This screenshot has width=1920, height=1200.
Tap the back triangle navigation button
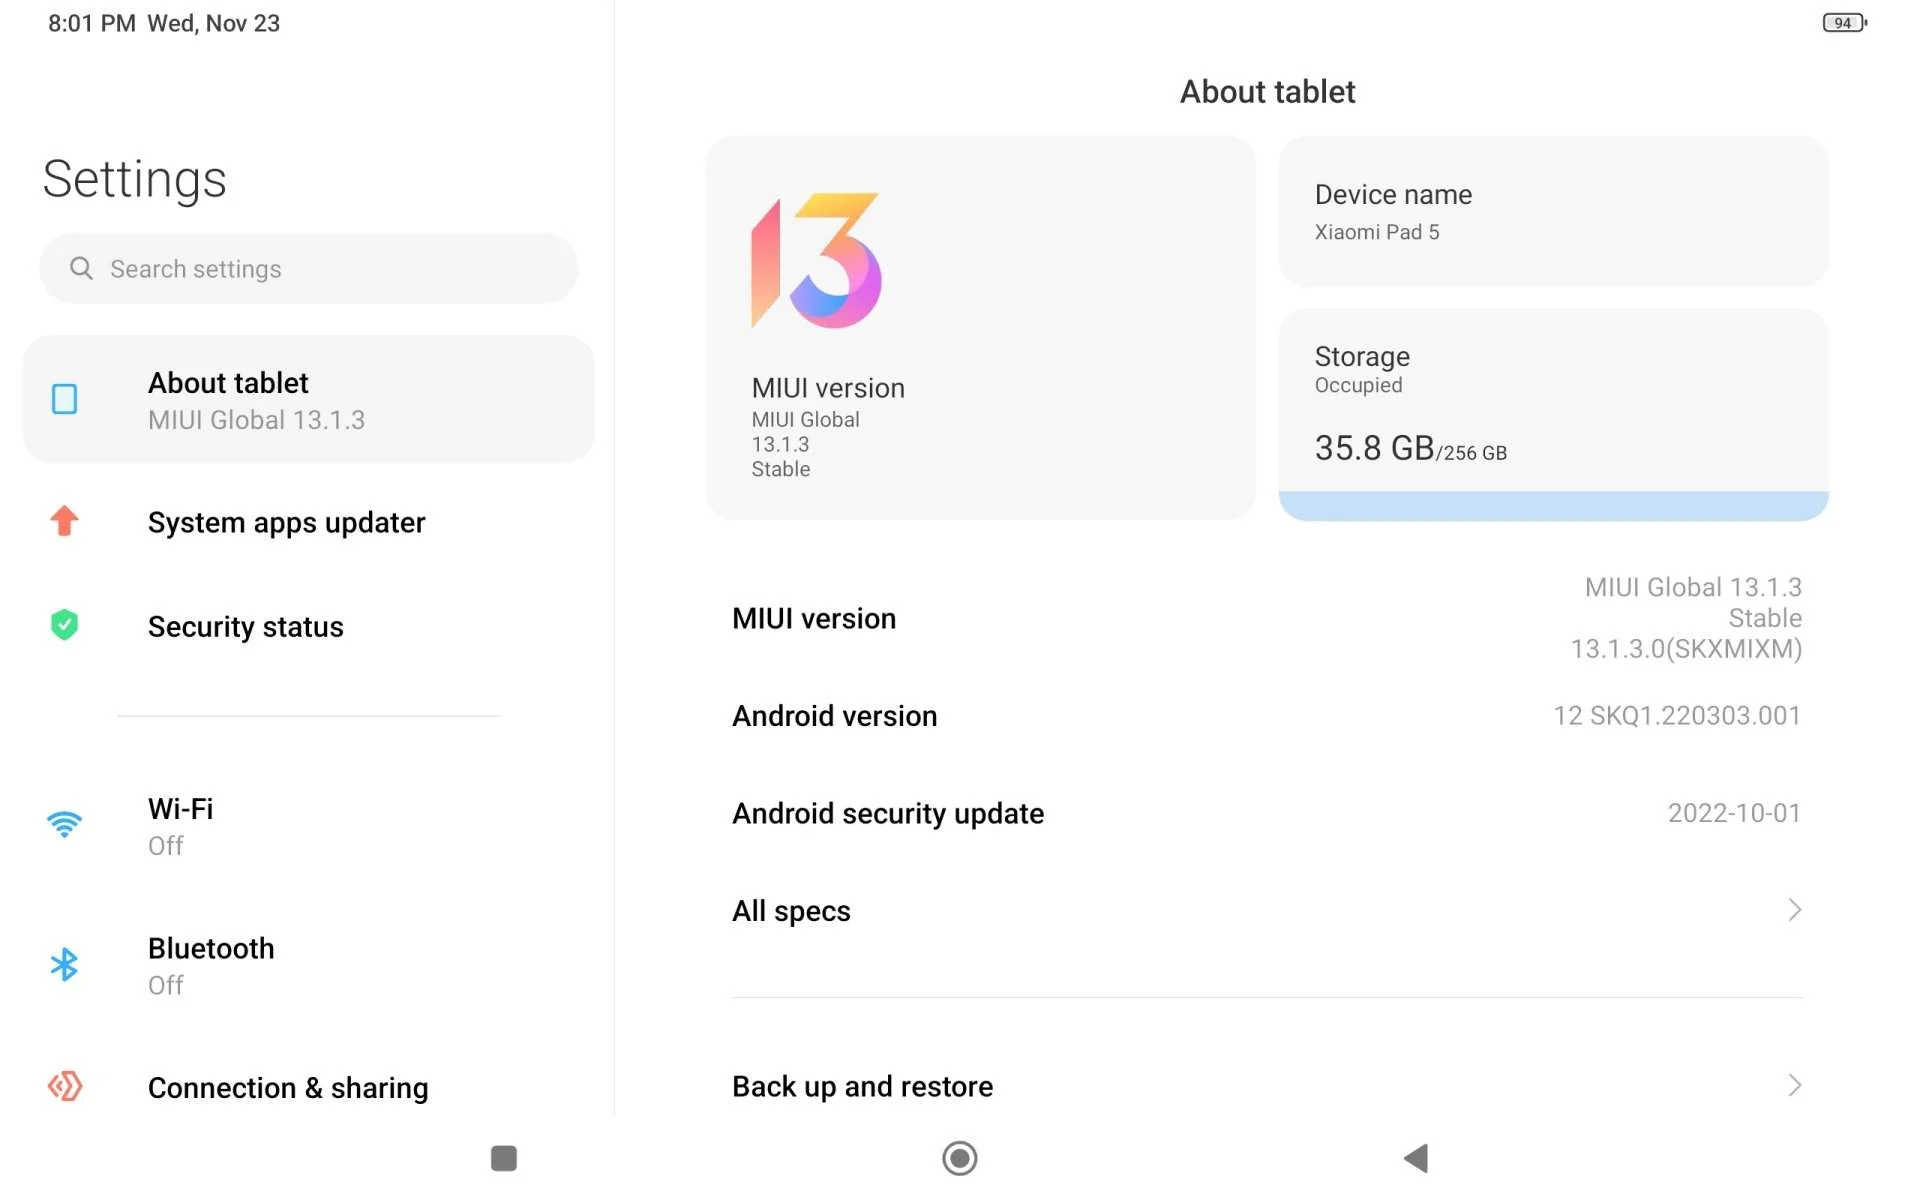[x=1415, y=1158]
